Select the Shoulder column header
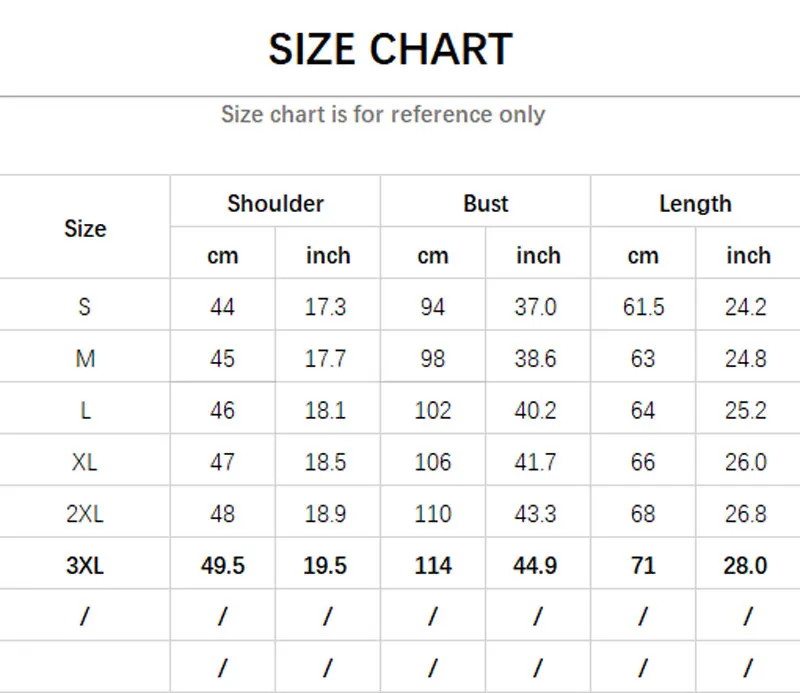Viewport: 800px width, 693px height. (x=276, y=204)
